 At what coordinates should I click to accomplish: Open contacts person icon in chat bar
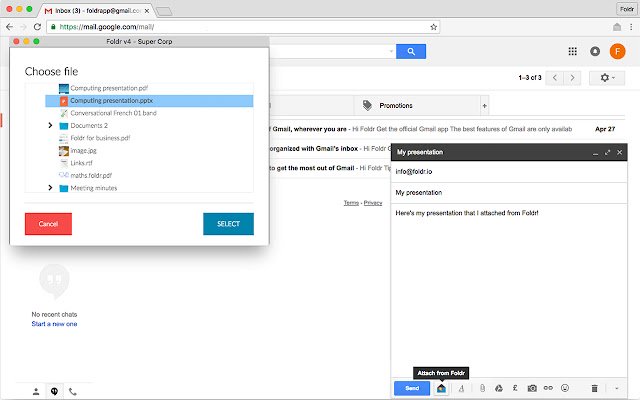36,391
